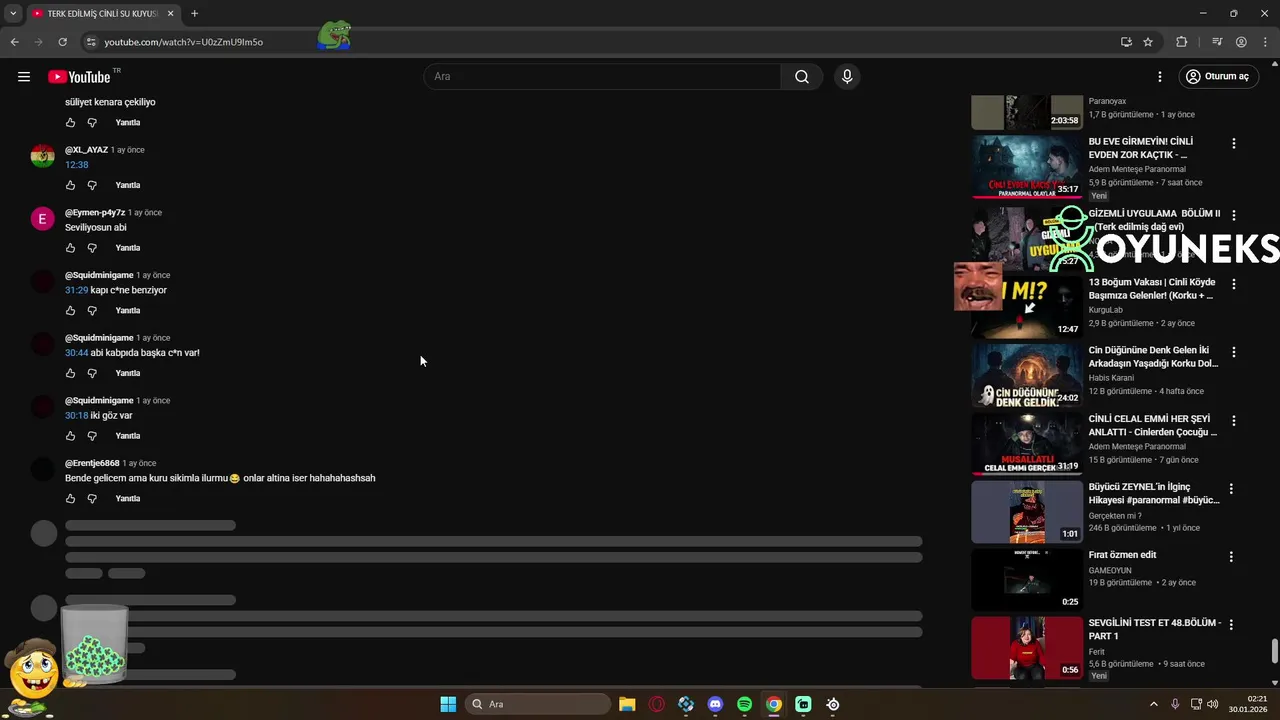
Task: Dislike the 'kapı c*ne benziyor' comment
Action: coord(92,311)
